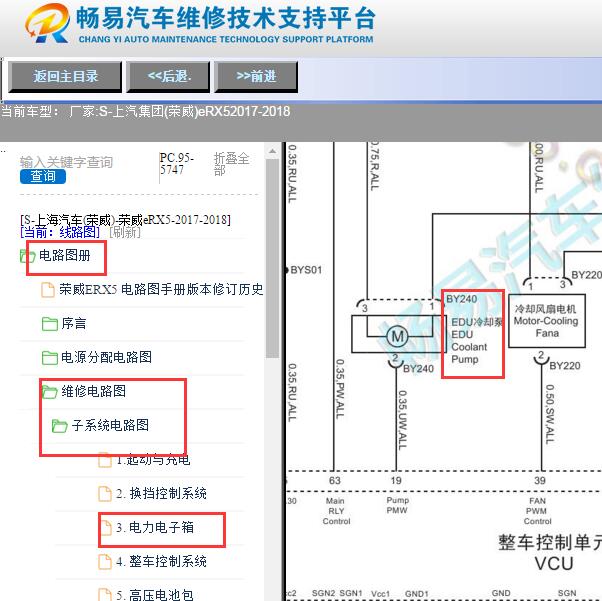This screenshot has width=602, height=601.
Task: Click the folder icon beside 电路图册
Action: click(x=28, y=256)
